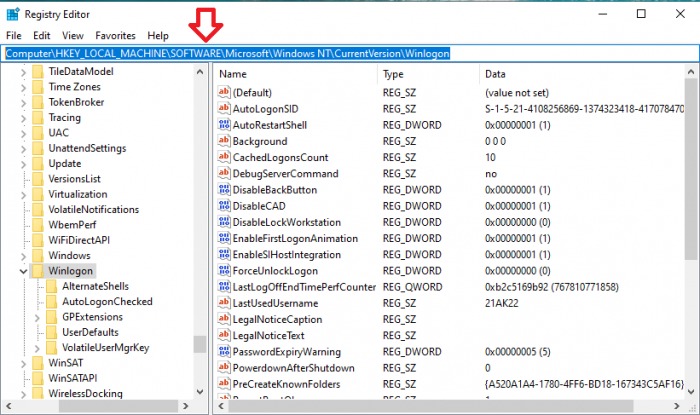Click the registry path address bar
Screen dimensions: 700x415
pyautogui.click(x=350, y=54)
